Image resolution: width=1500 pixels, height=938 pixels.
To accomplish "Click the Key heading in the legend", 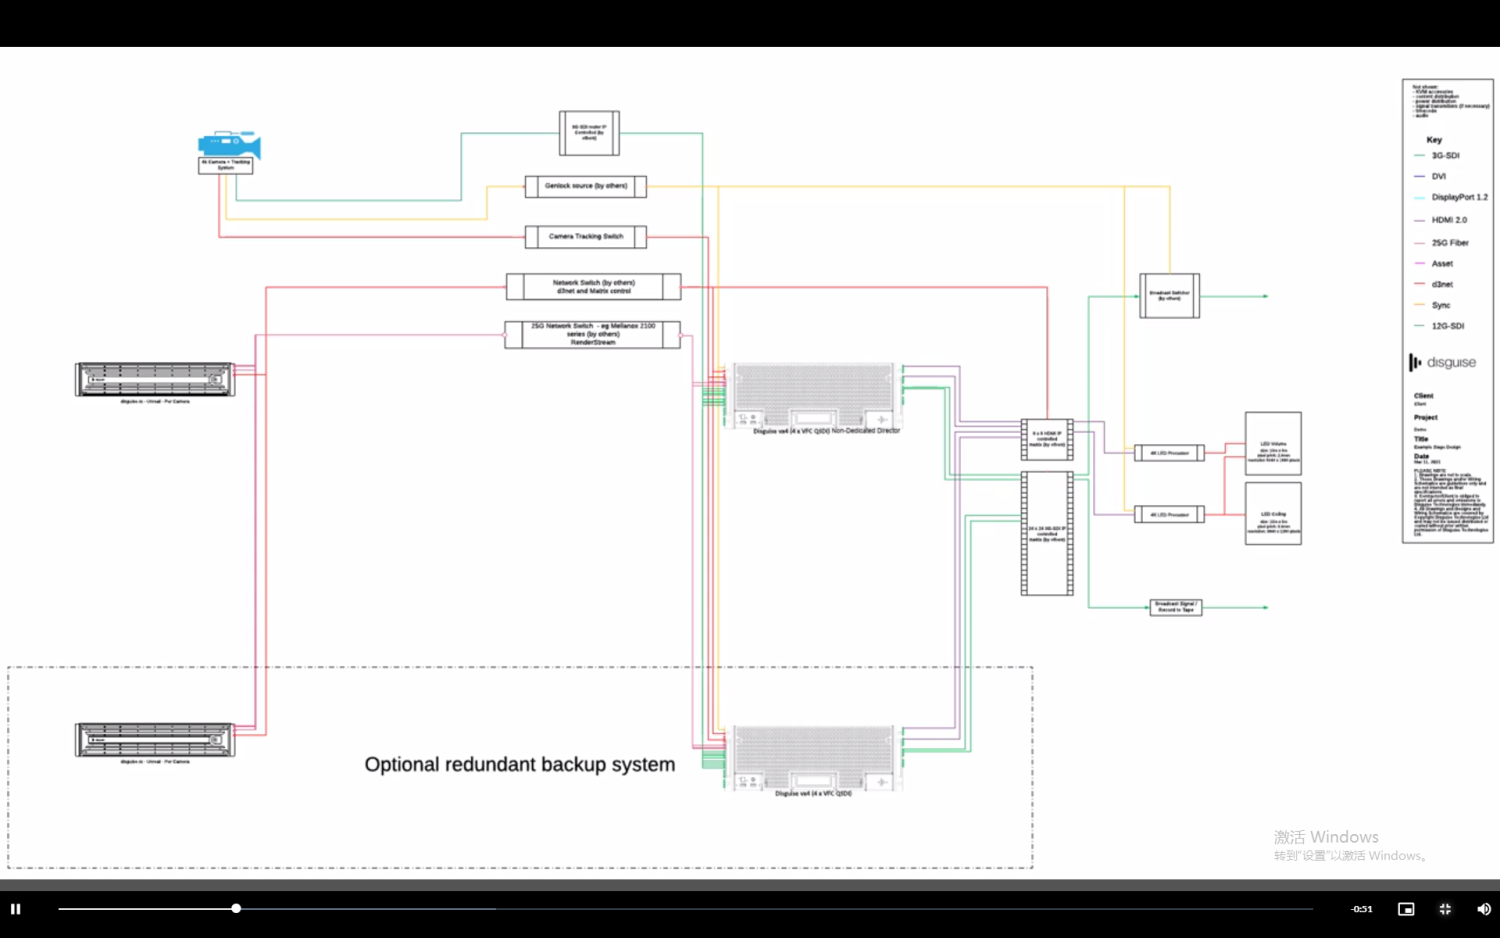I will click(1434, 140).
